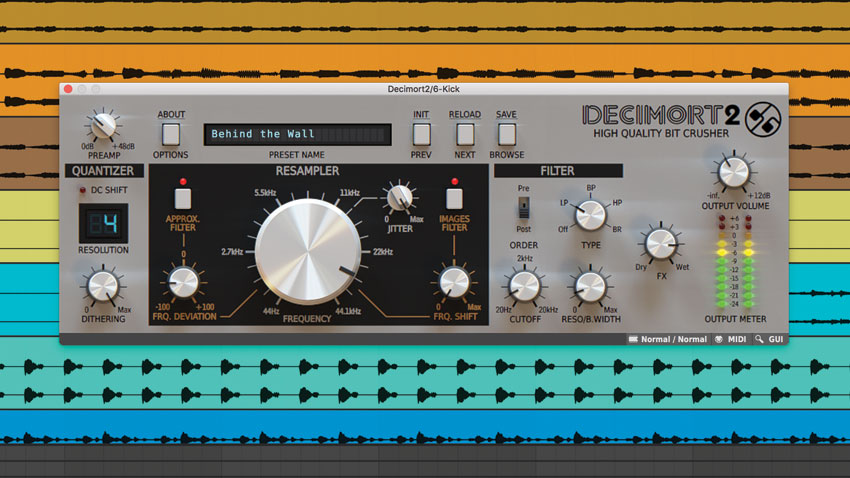Click the Frq. Shift knob
This screenshot has height=478, width=850.
pos(454,282)
